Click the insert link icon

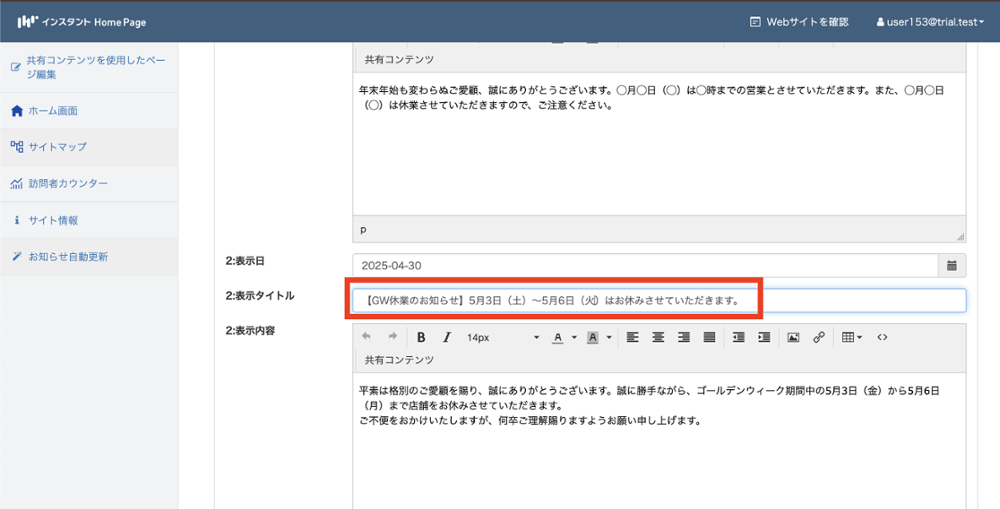click(x=819, y=338)
